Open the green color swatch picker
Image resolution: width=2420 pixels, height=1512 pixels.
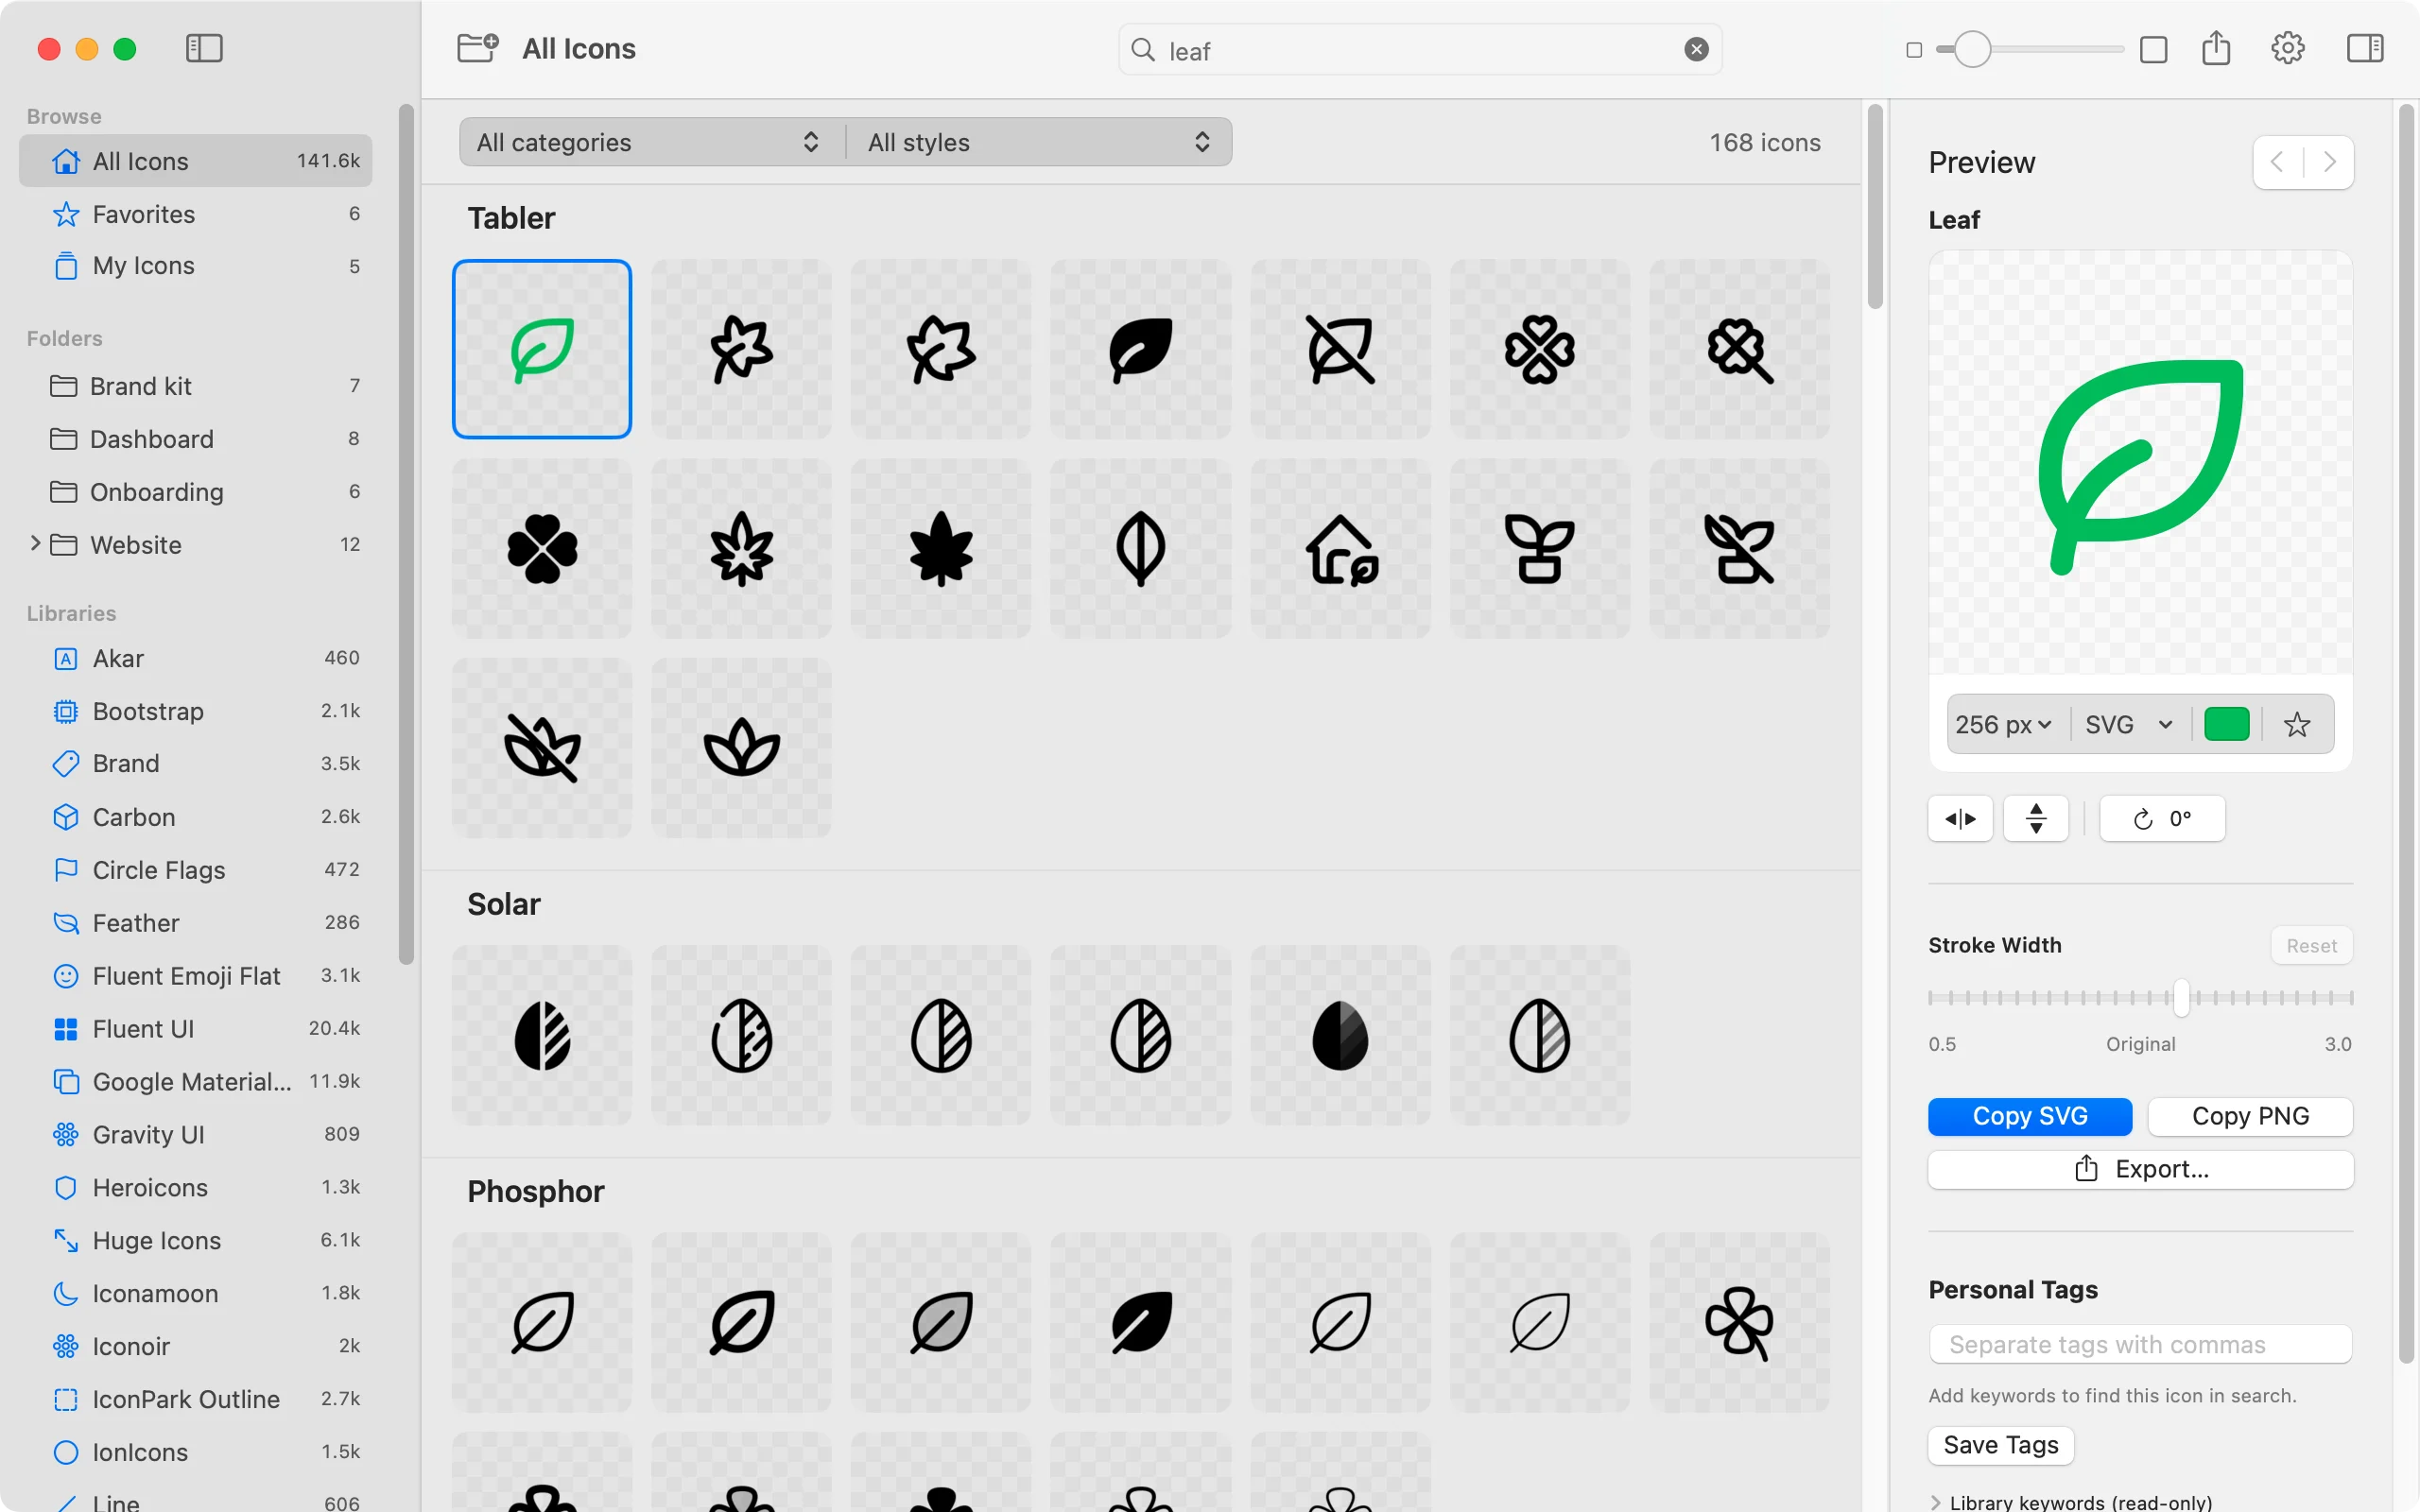pos(2227,724)
